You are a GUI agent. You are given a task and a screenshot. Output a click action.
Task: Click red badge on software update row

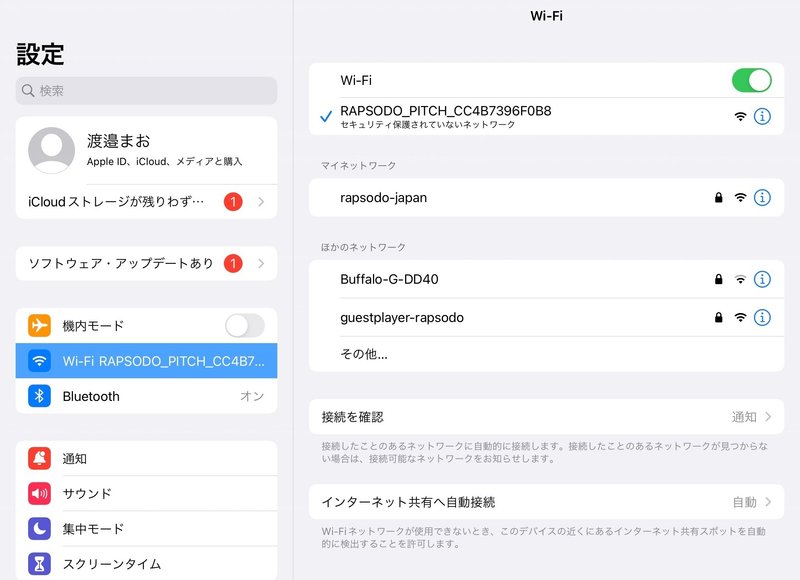[233, 263]
